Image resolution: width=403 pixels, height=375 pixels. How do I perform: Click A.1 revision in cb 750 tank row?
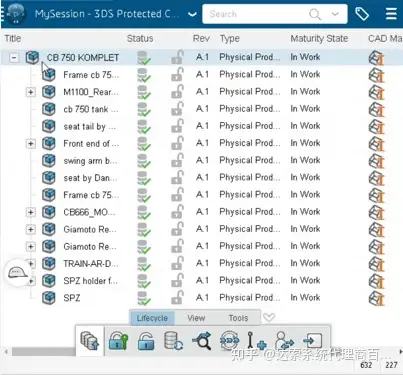pyautogui.click(x=202, y=109)
